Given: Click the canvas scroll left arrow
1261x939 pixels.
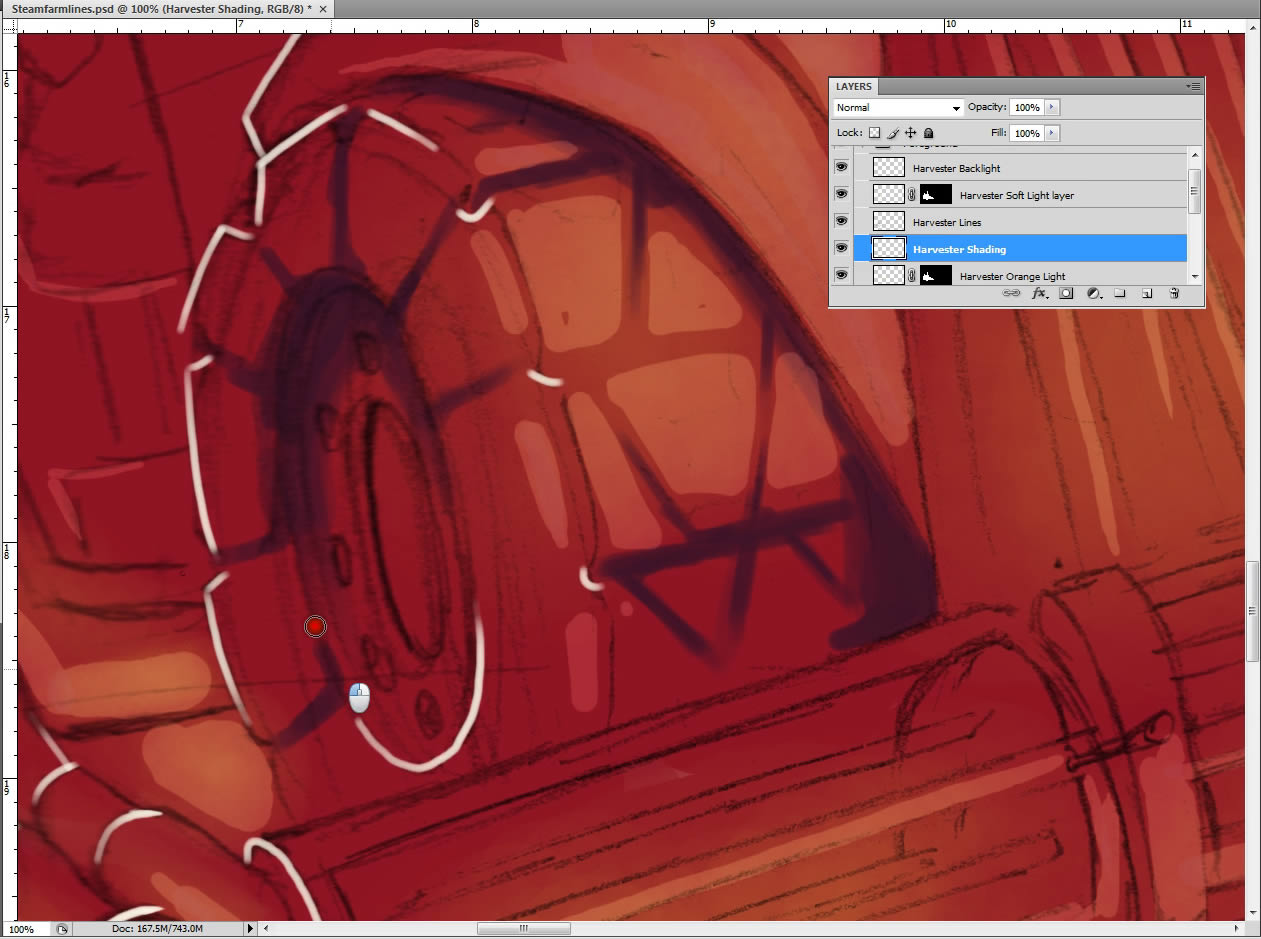Looking at the screenshot, I should (266, 929).
